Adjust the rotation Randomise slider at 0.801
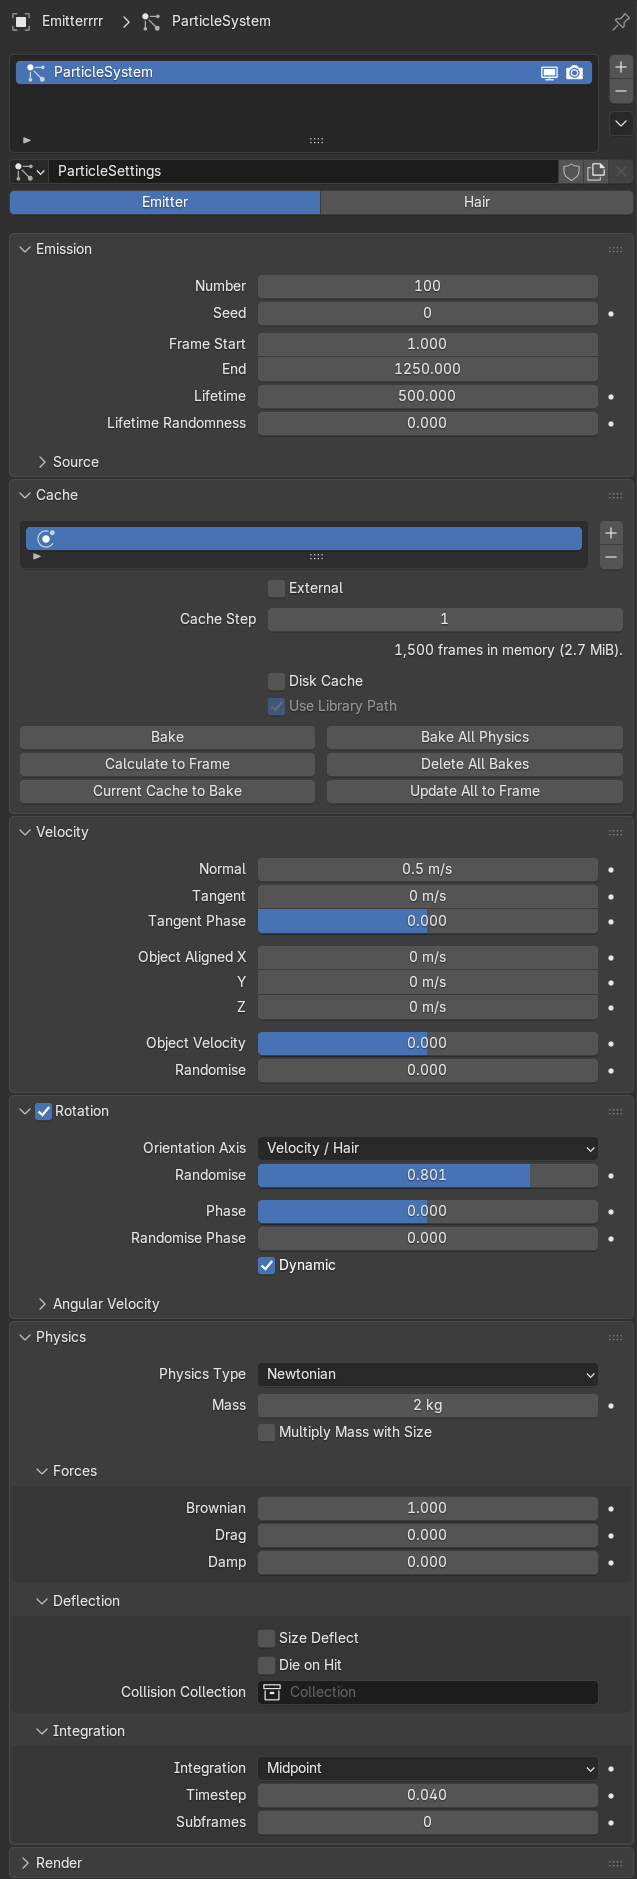637x1879 pixels. point(428,1175)
